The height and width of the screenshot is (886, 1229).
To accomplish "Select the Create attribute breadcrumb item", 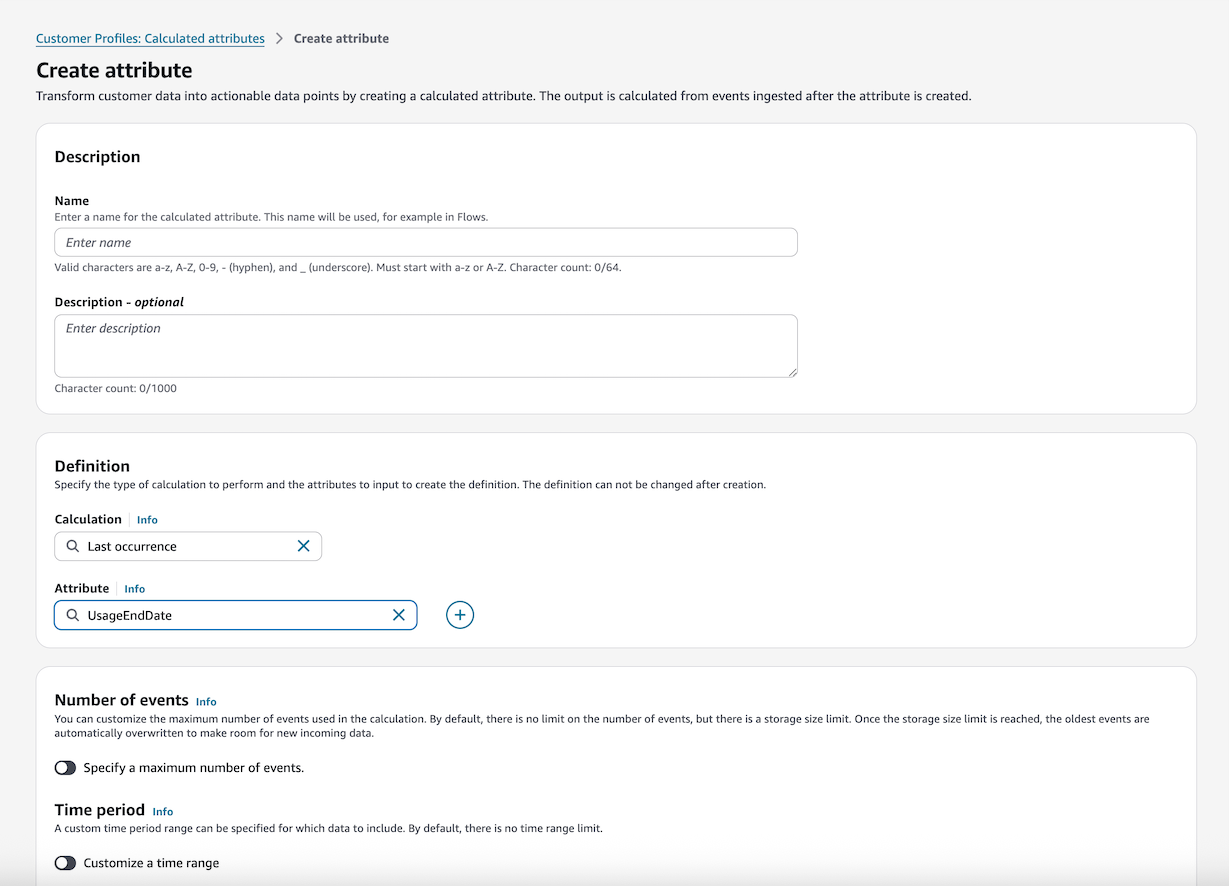I will point(341,38).
